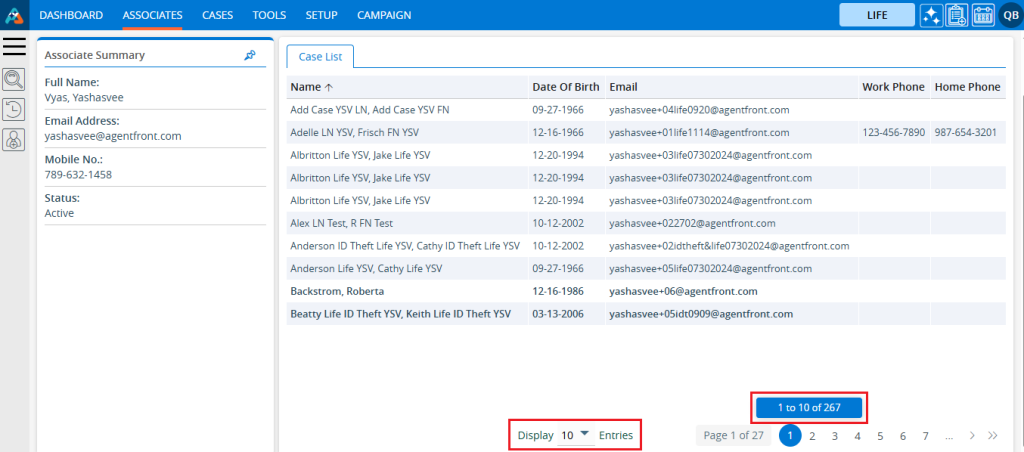Click the LIFE button in header
1024x452 pixels.
(x=876, y=15)
